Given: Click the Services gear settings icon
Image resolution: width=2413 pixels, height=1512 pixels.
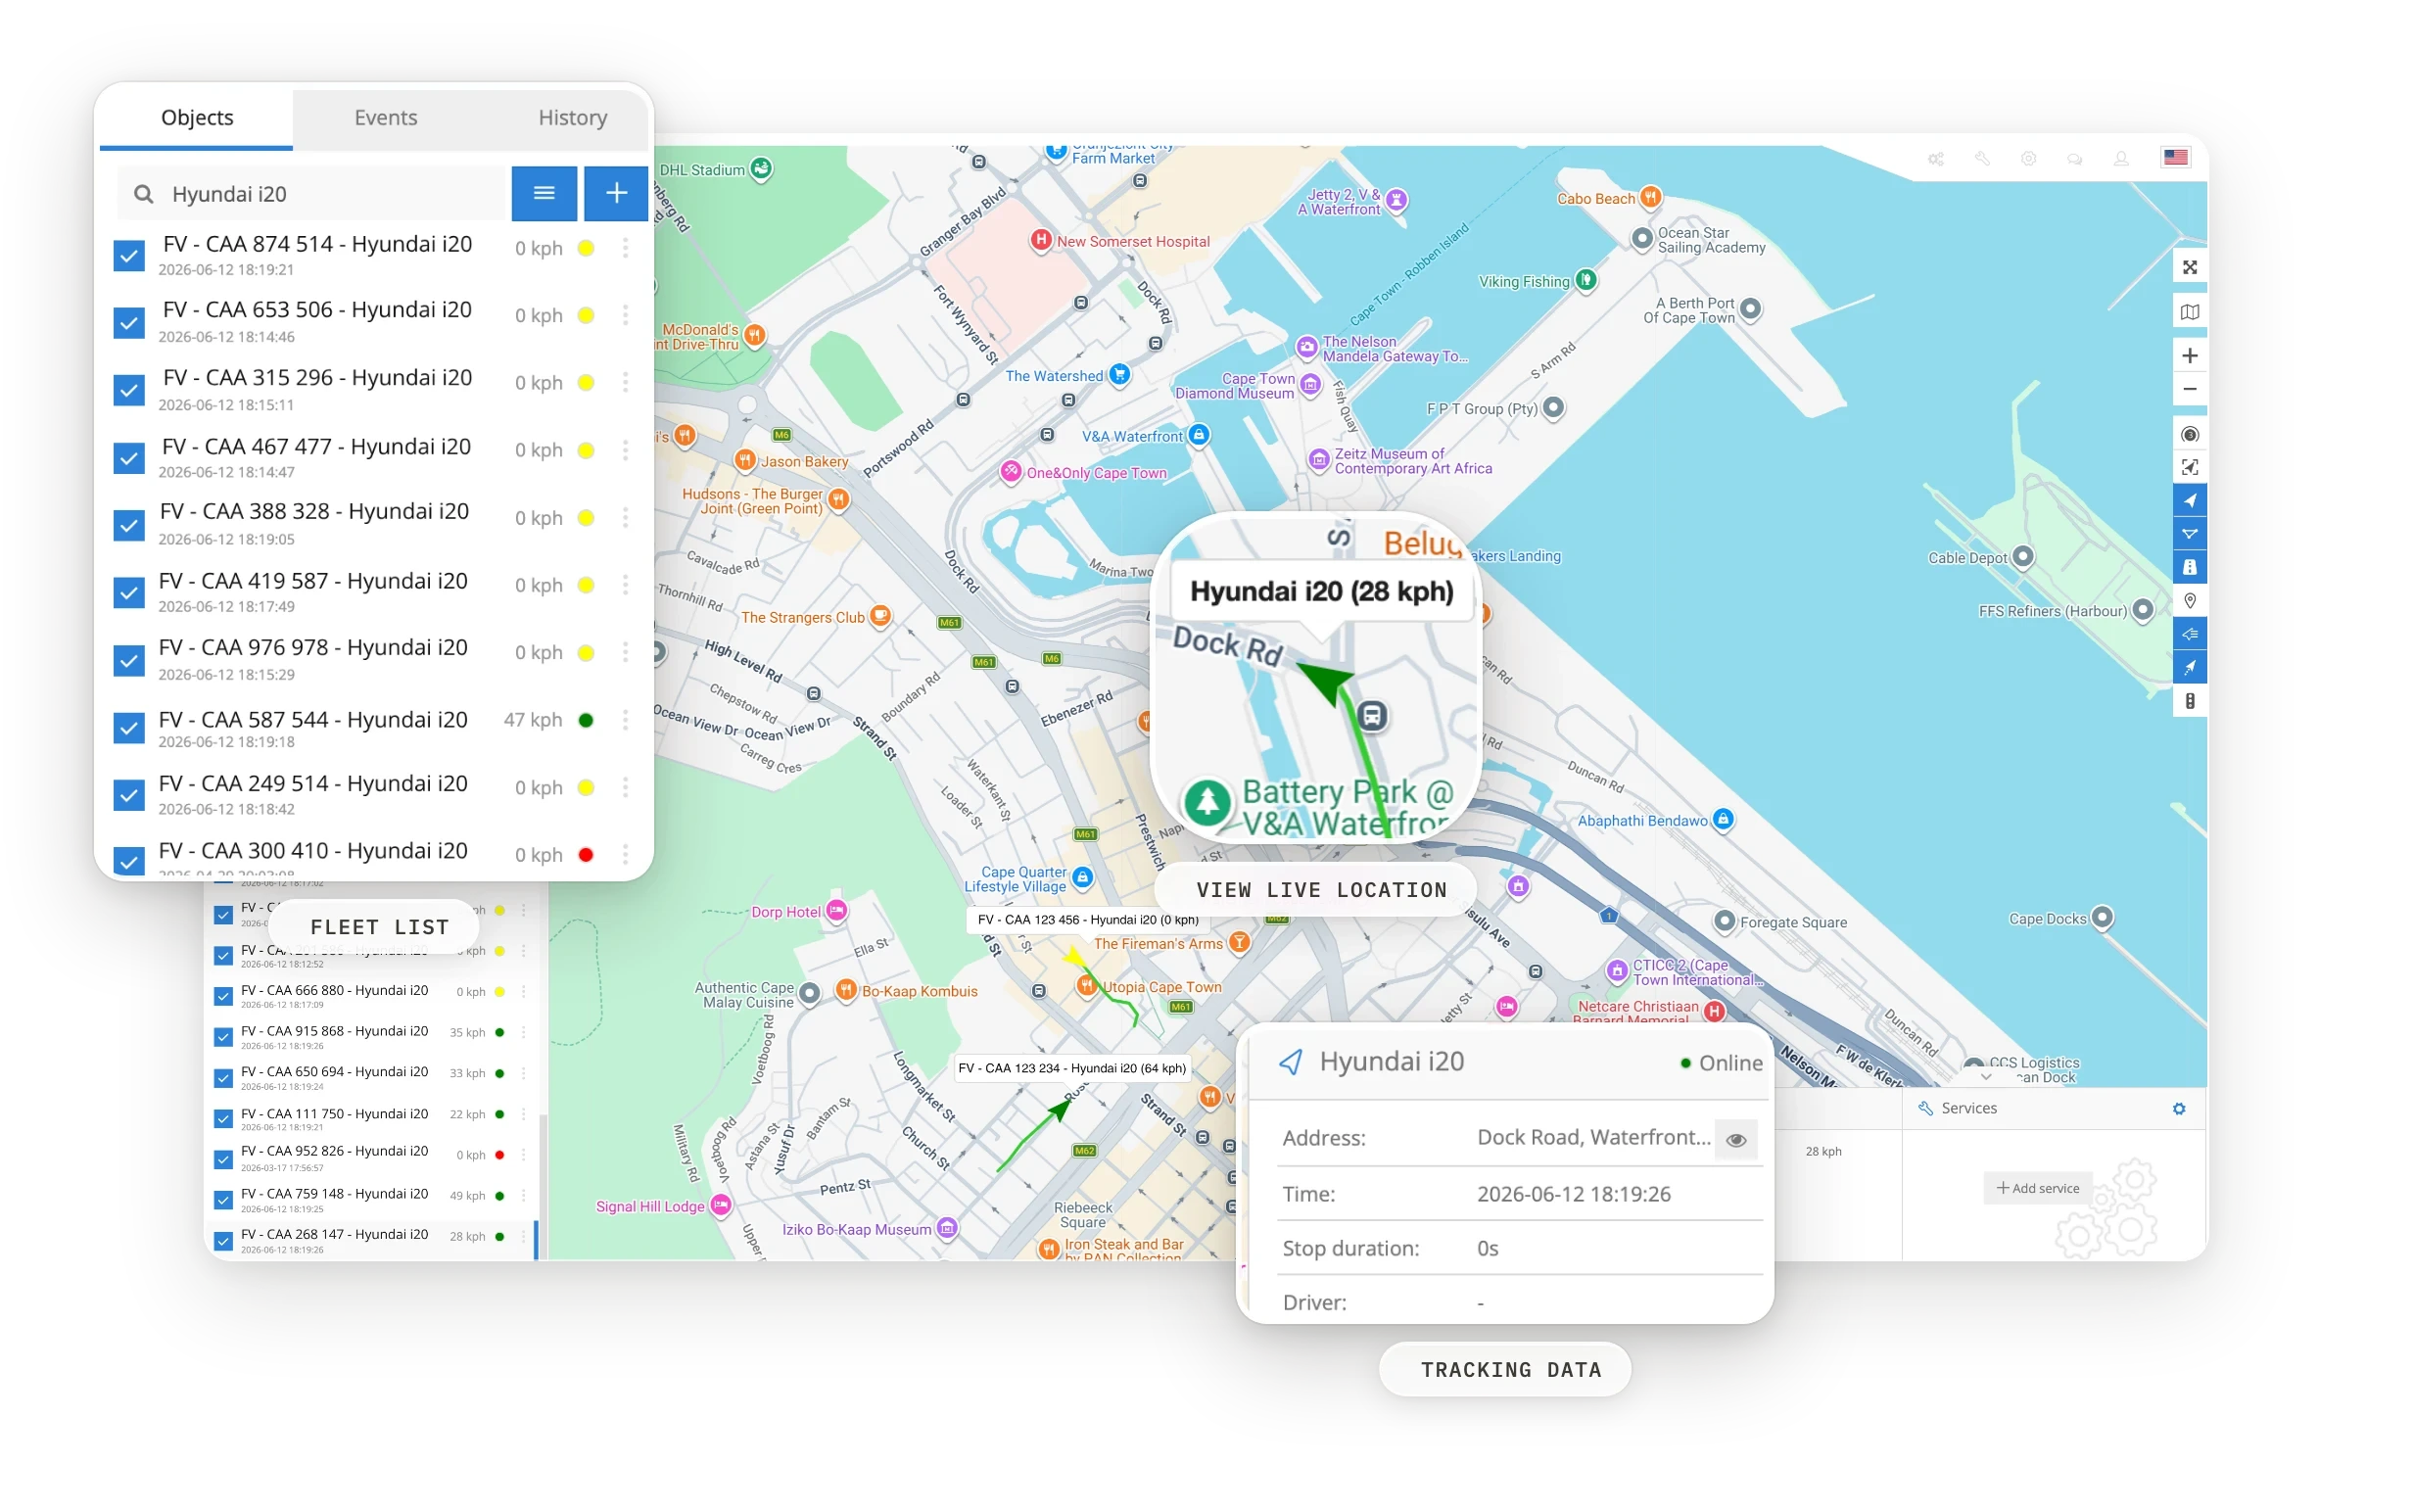Looking at the screenshot, I should pos(2178,1108).
